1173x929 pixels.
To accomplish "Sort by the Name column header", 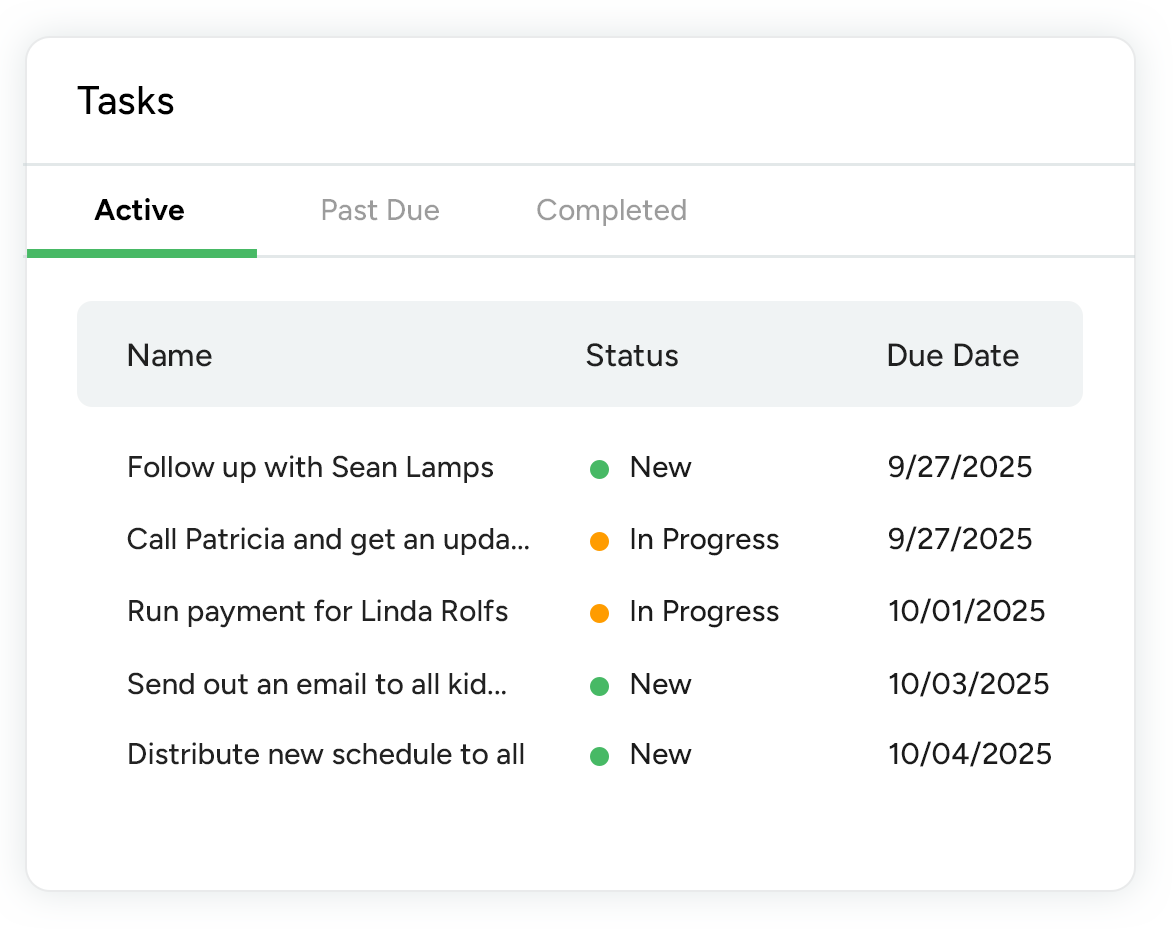I will pos(169,356).
